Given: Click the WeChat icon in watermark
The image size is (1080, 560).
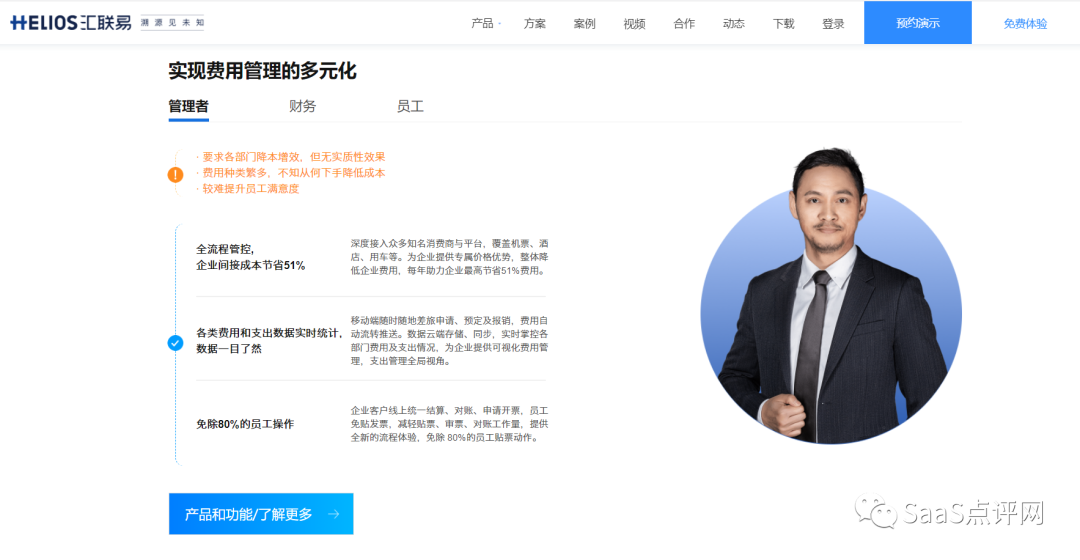Looking at the screenshot, I should [x=875, y=512].
